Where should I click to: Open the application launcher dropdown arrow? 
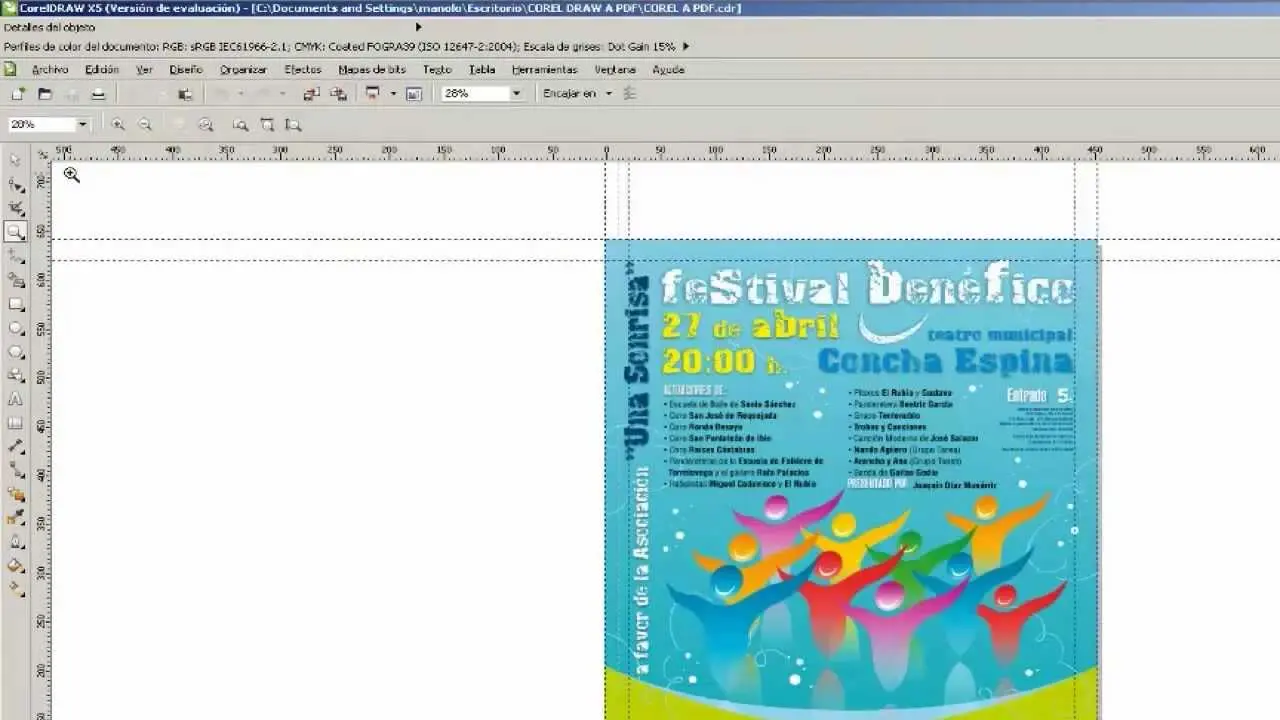[x=393, y=94]
